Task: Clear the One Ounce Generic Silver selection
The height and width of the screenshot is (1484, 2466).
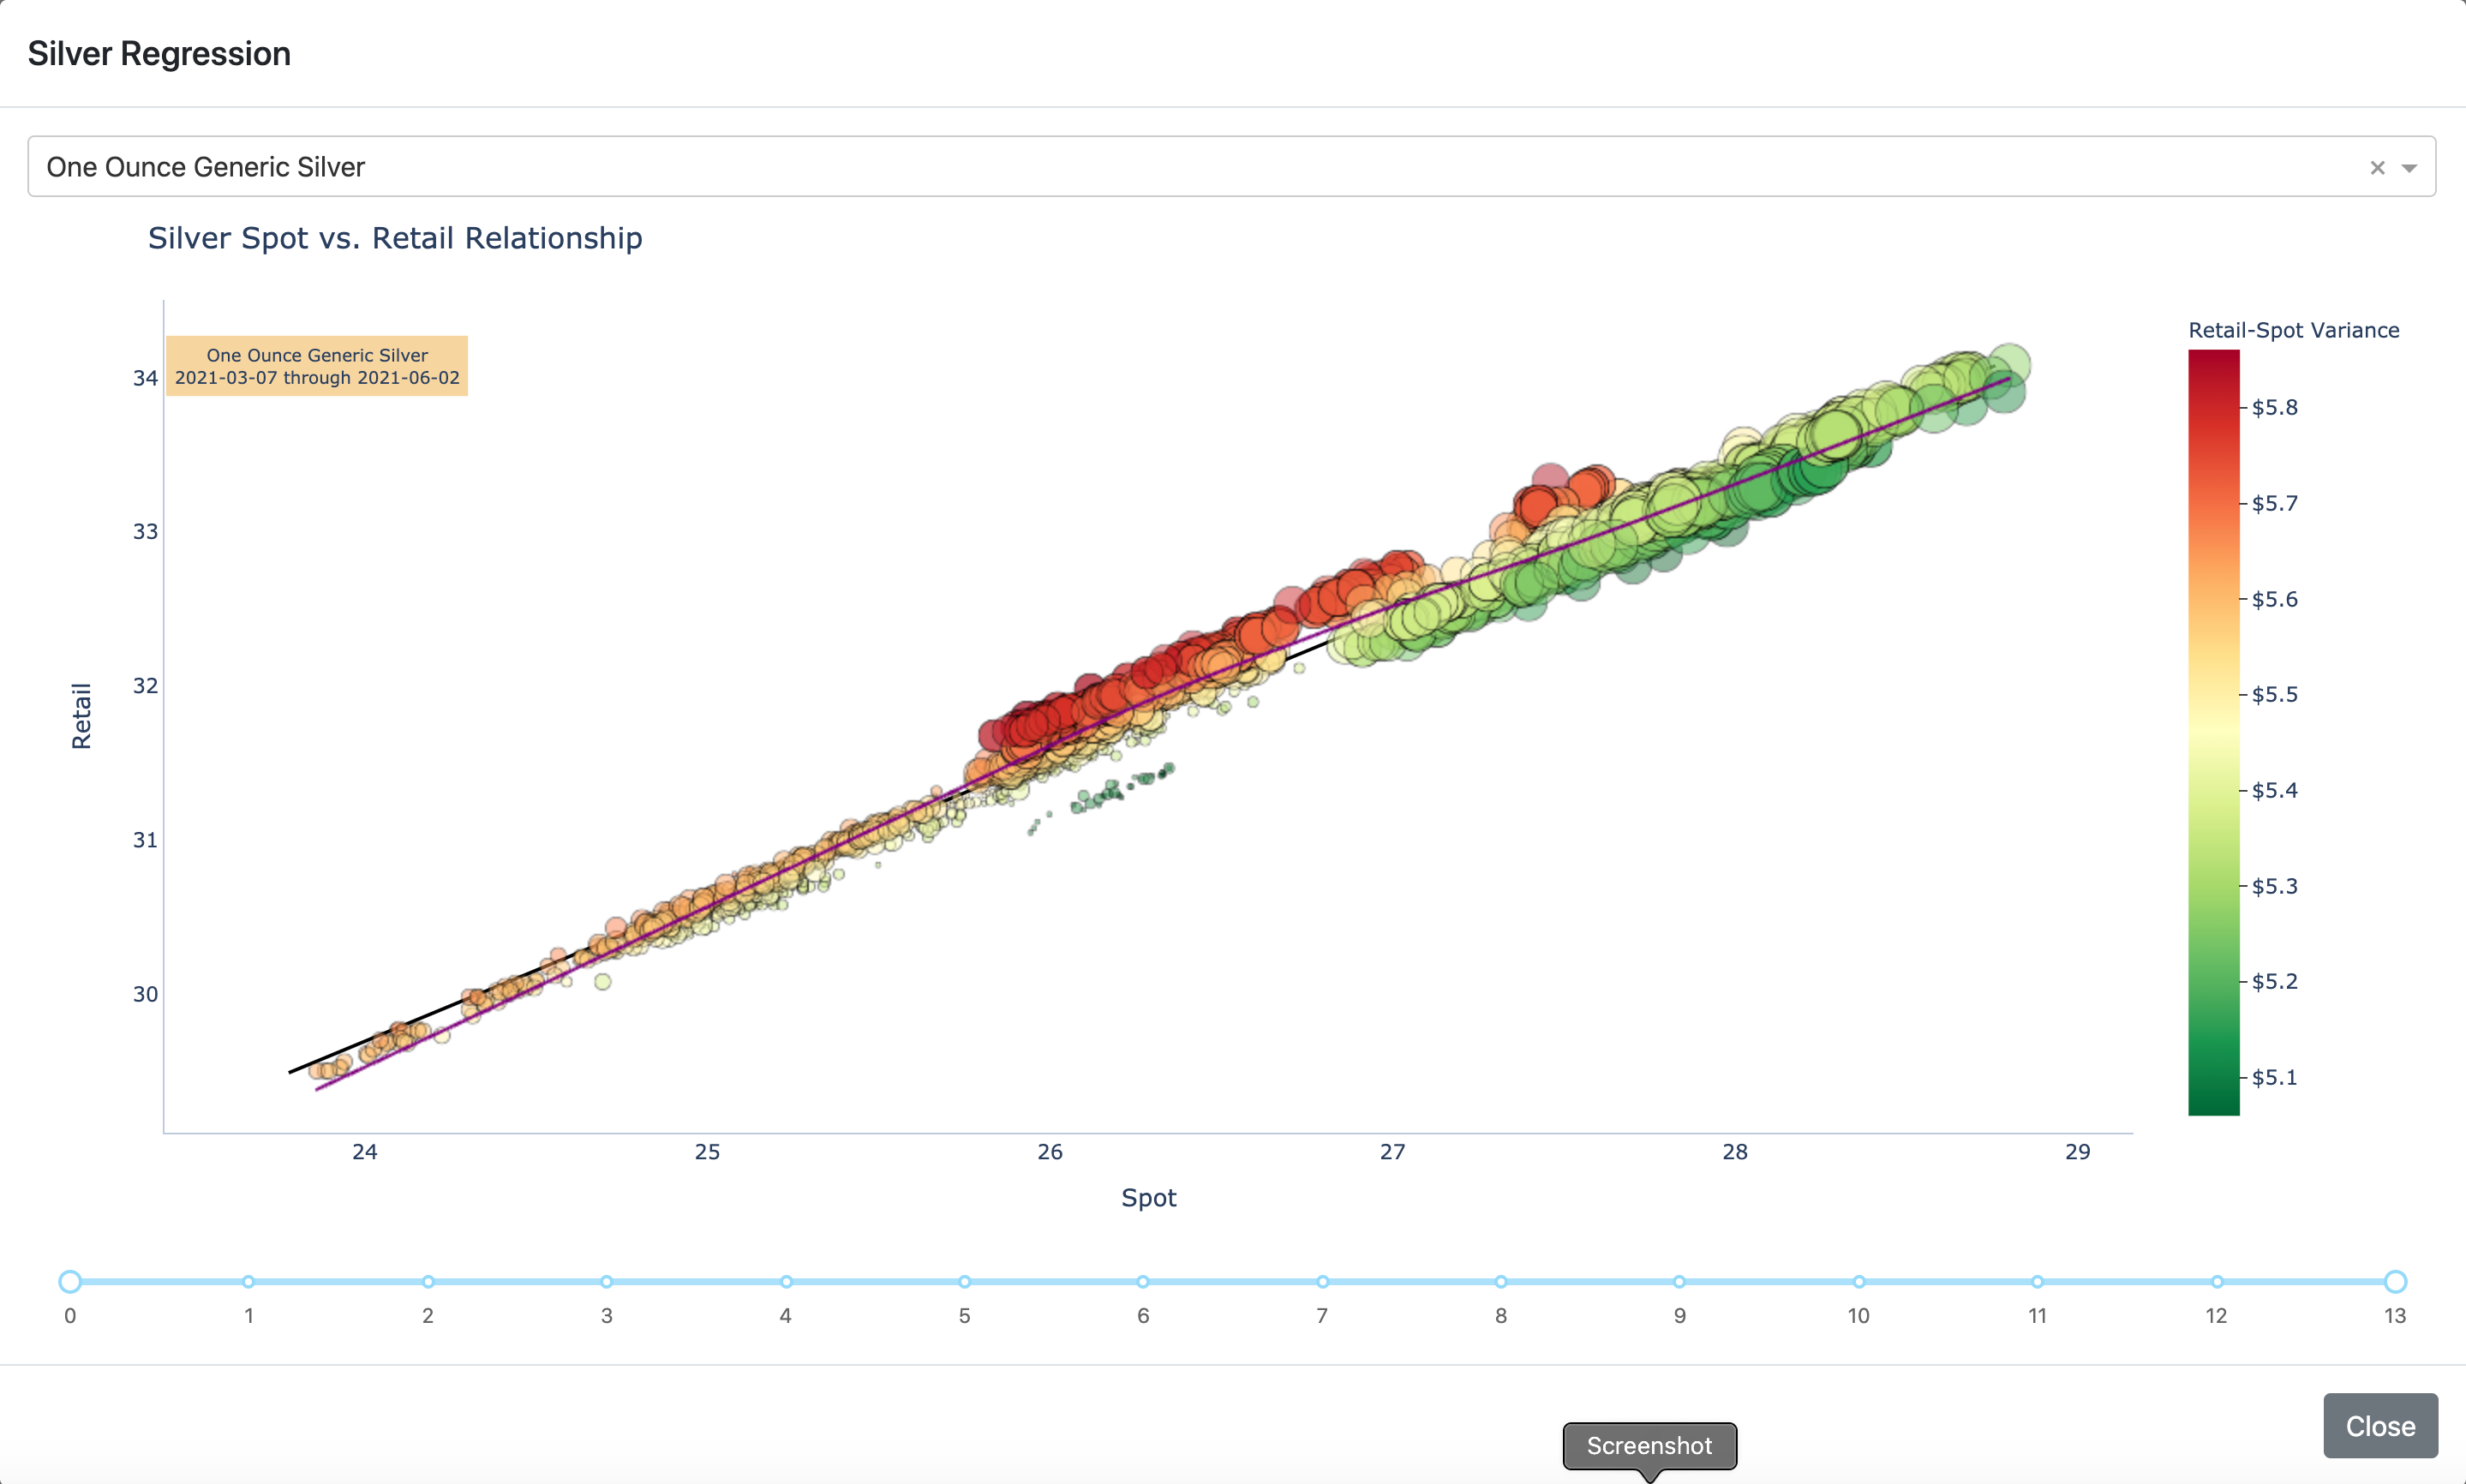Action: [2377, 168]
